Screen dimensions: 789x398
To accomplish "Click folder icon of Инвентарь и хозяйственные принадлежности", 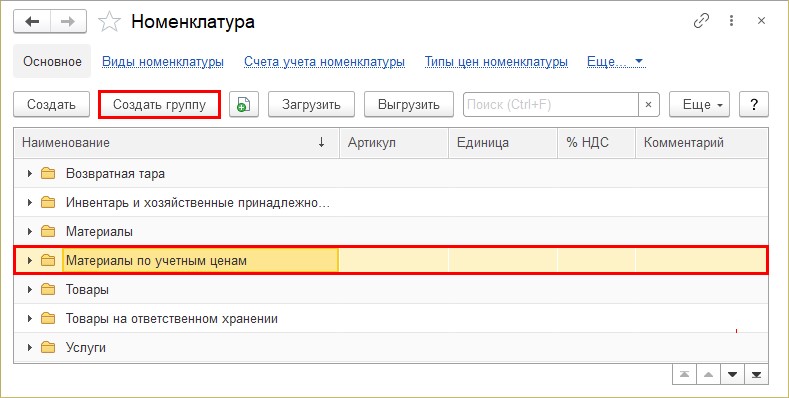I will 48,203.
